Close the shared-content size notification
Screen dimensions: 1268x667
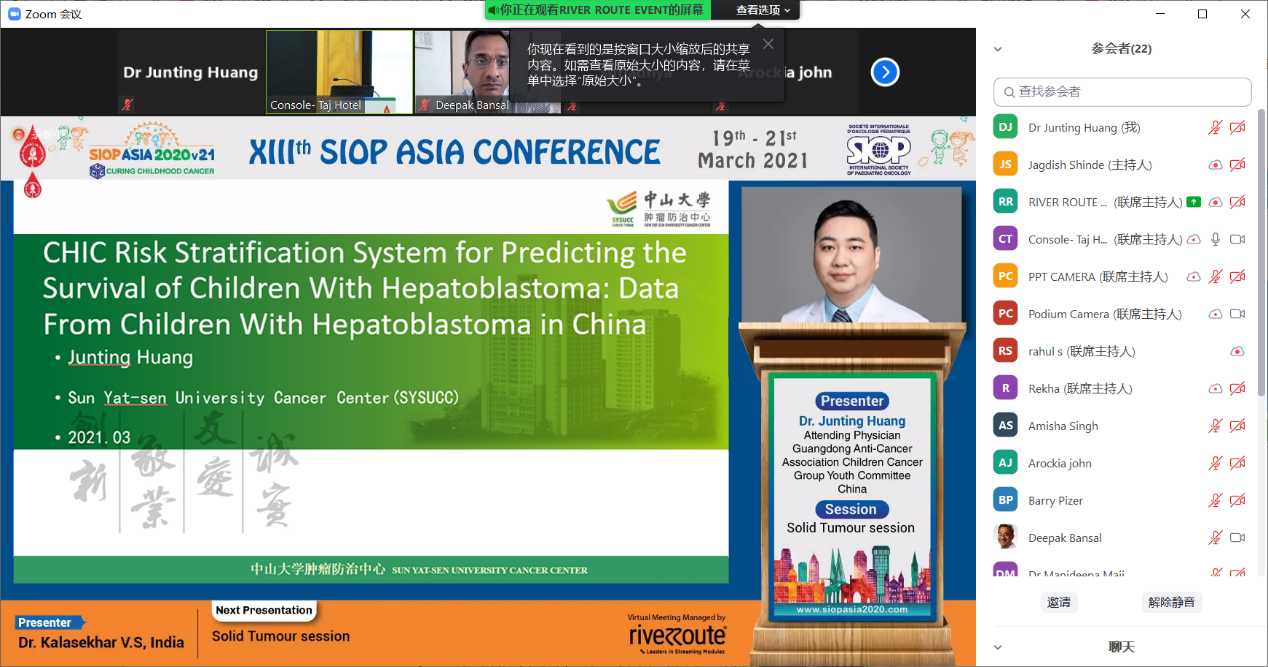coord(768,44)
